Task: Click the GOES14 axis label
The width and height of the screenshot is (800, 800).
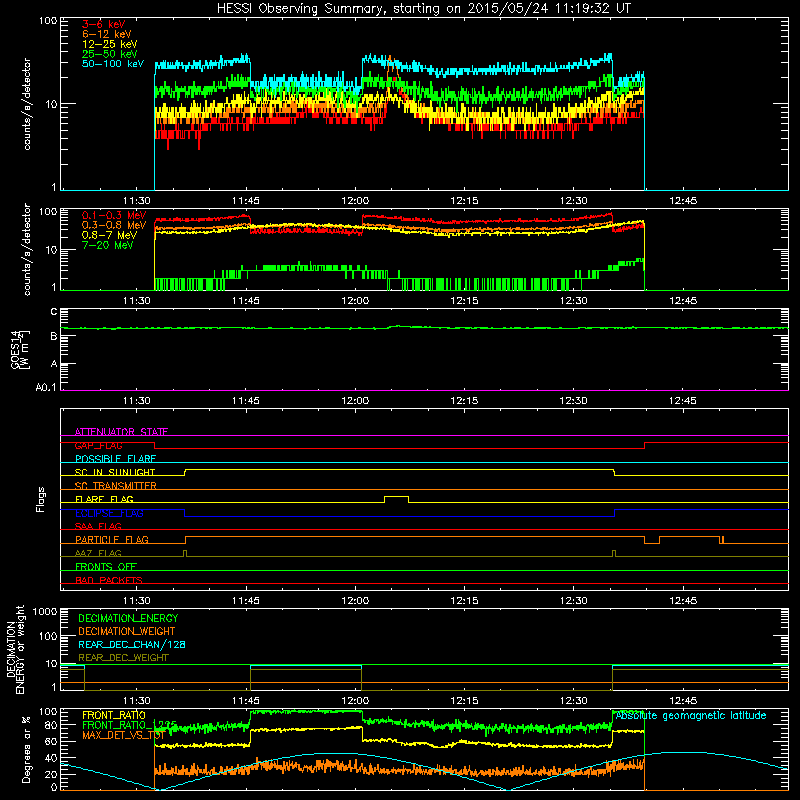Action: [20, 349]
